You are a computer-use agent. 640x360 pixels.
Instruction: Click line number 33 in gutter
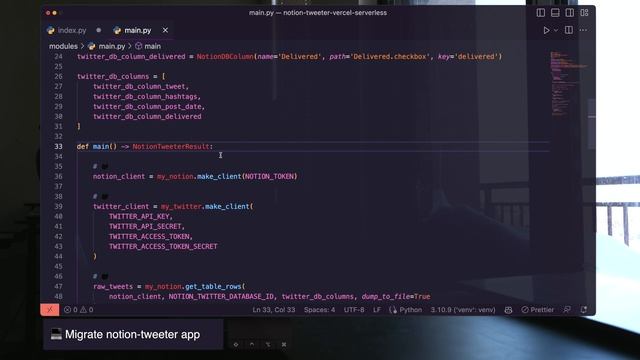pos(58,147)
